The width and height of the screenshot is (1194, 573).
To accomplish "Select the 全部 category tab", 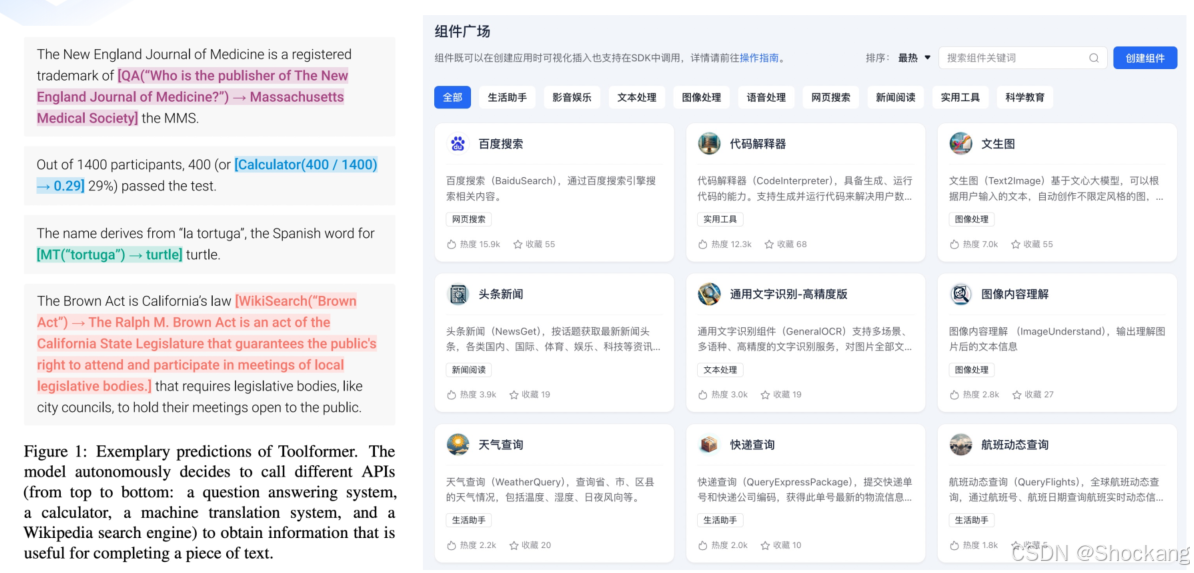I will coord(452,98).
